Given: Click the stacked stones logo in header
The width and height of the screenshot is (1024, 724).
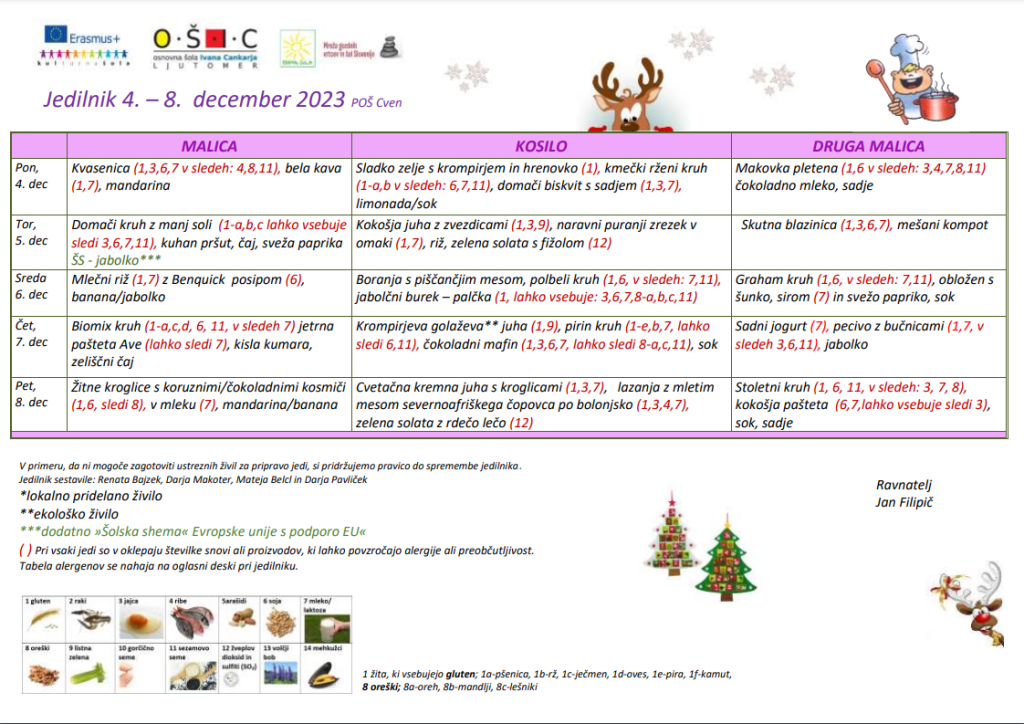Looking at the screenshot, I should [390, 48].
